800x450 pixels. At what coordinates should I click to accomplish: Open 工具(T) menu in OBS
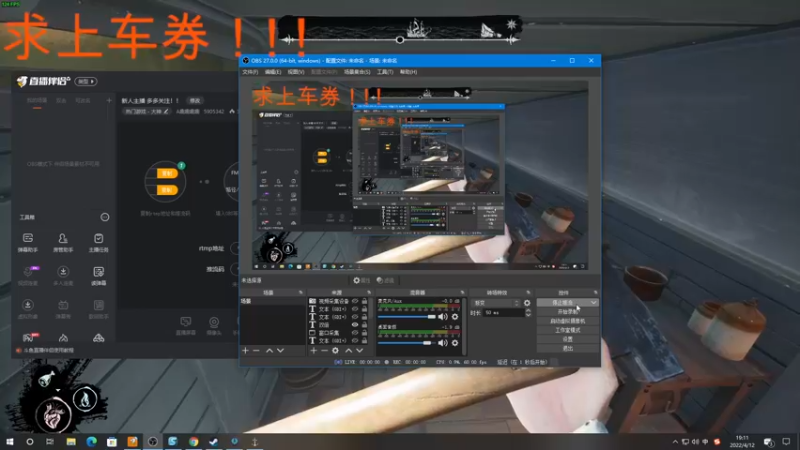click(385, 72)
